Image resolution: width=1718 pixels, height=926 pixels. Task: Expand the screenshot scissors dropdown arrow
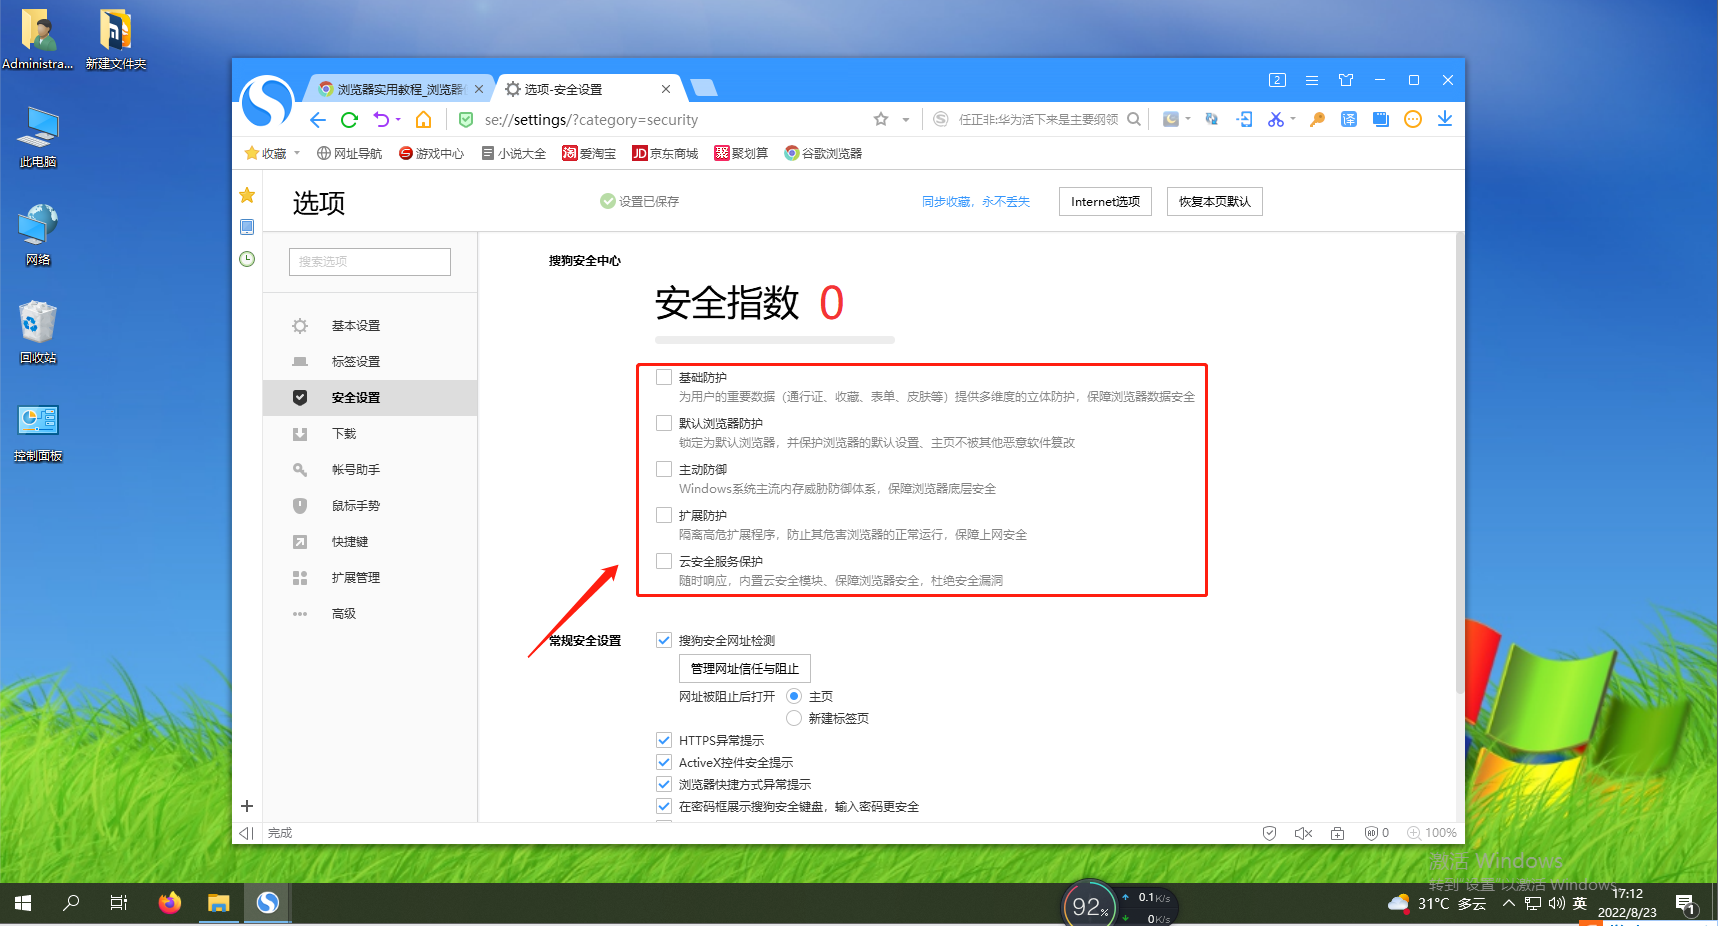tap(1293, 119)
